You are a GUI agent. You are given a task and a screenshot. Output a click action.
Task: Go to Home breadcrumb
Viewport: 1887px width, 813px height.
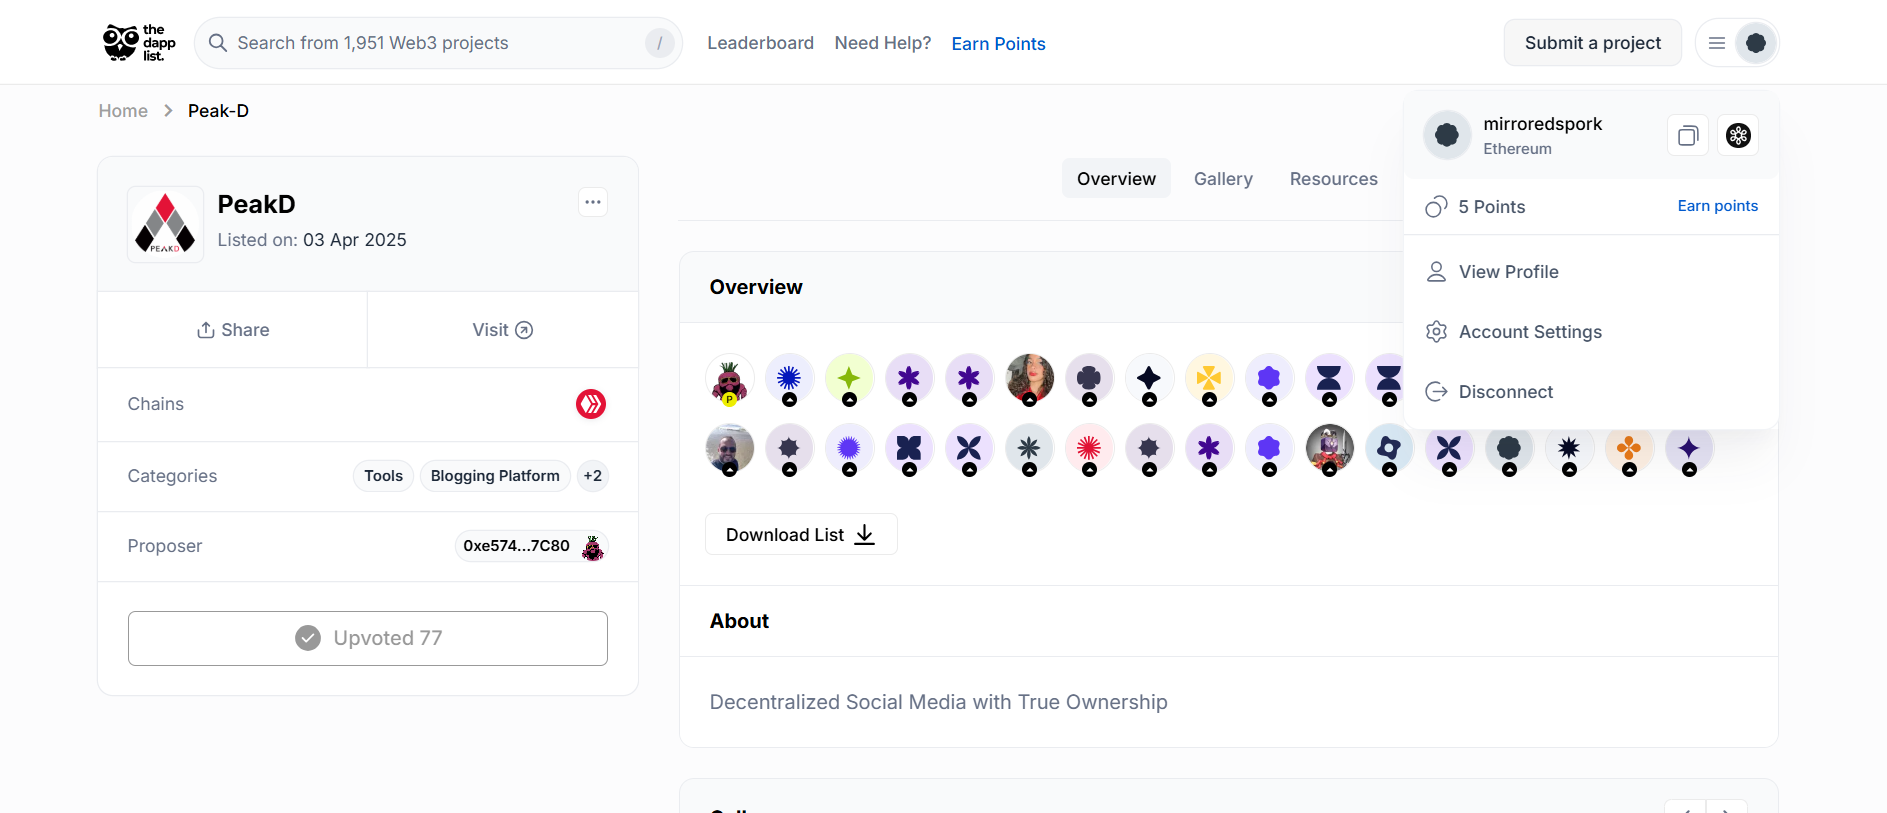point(123,111)
